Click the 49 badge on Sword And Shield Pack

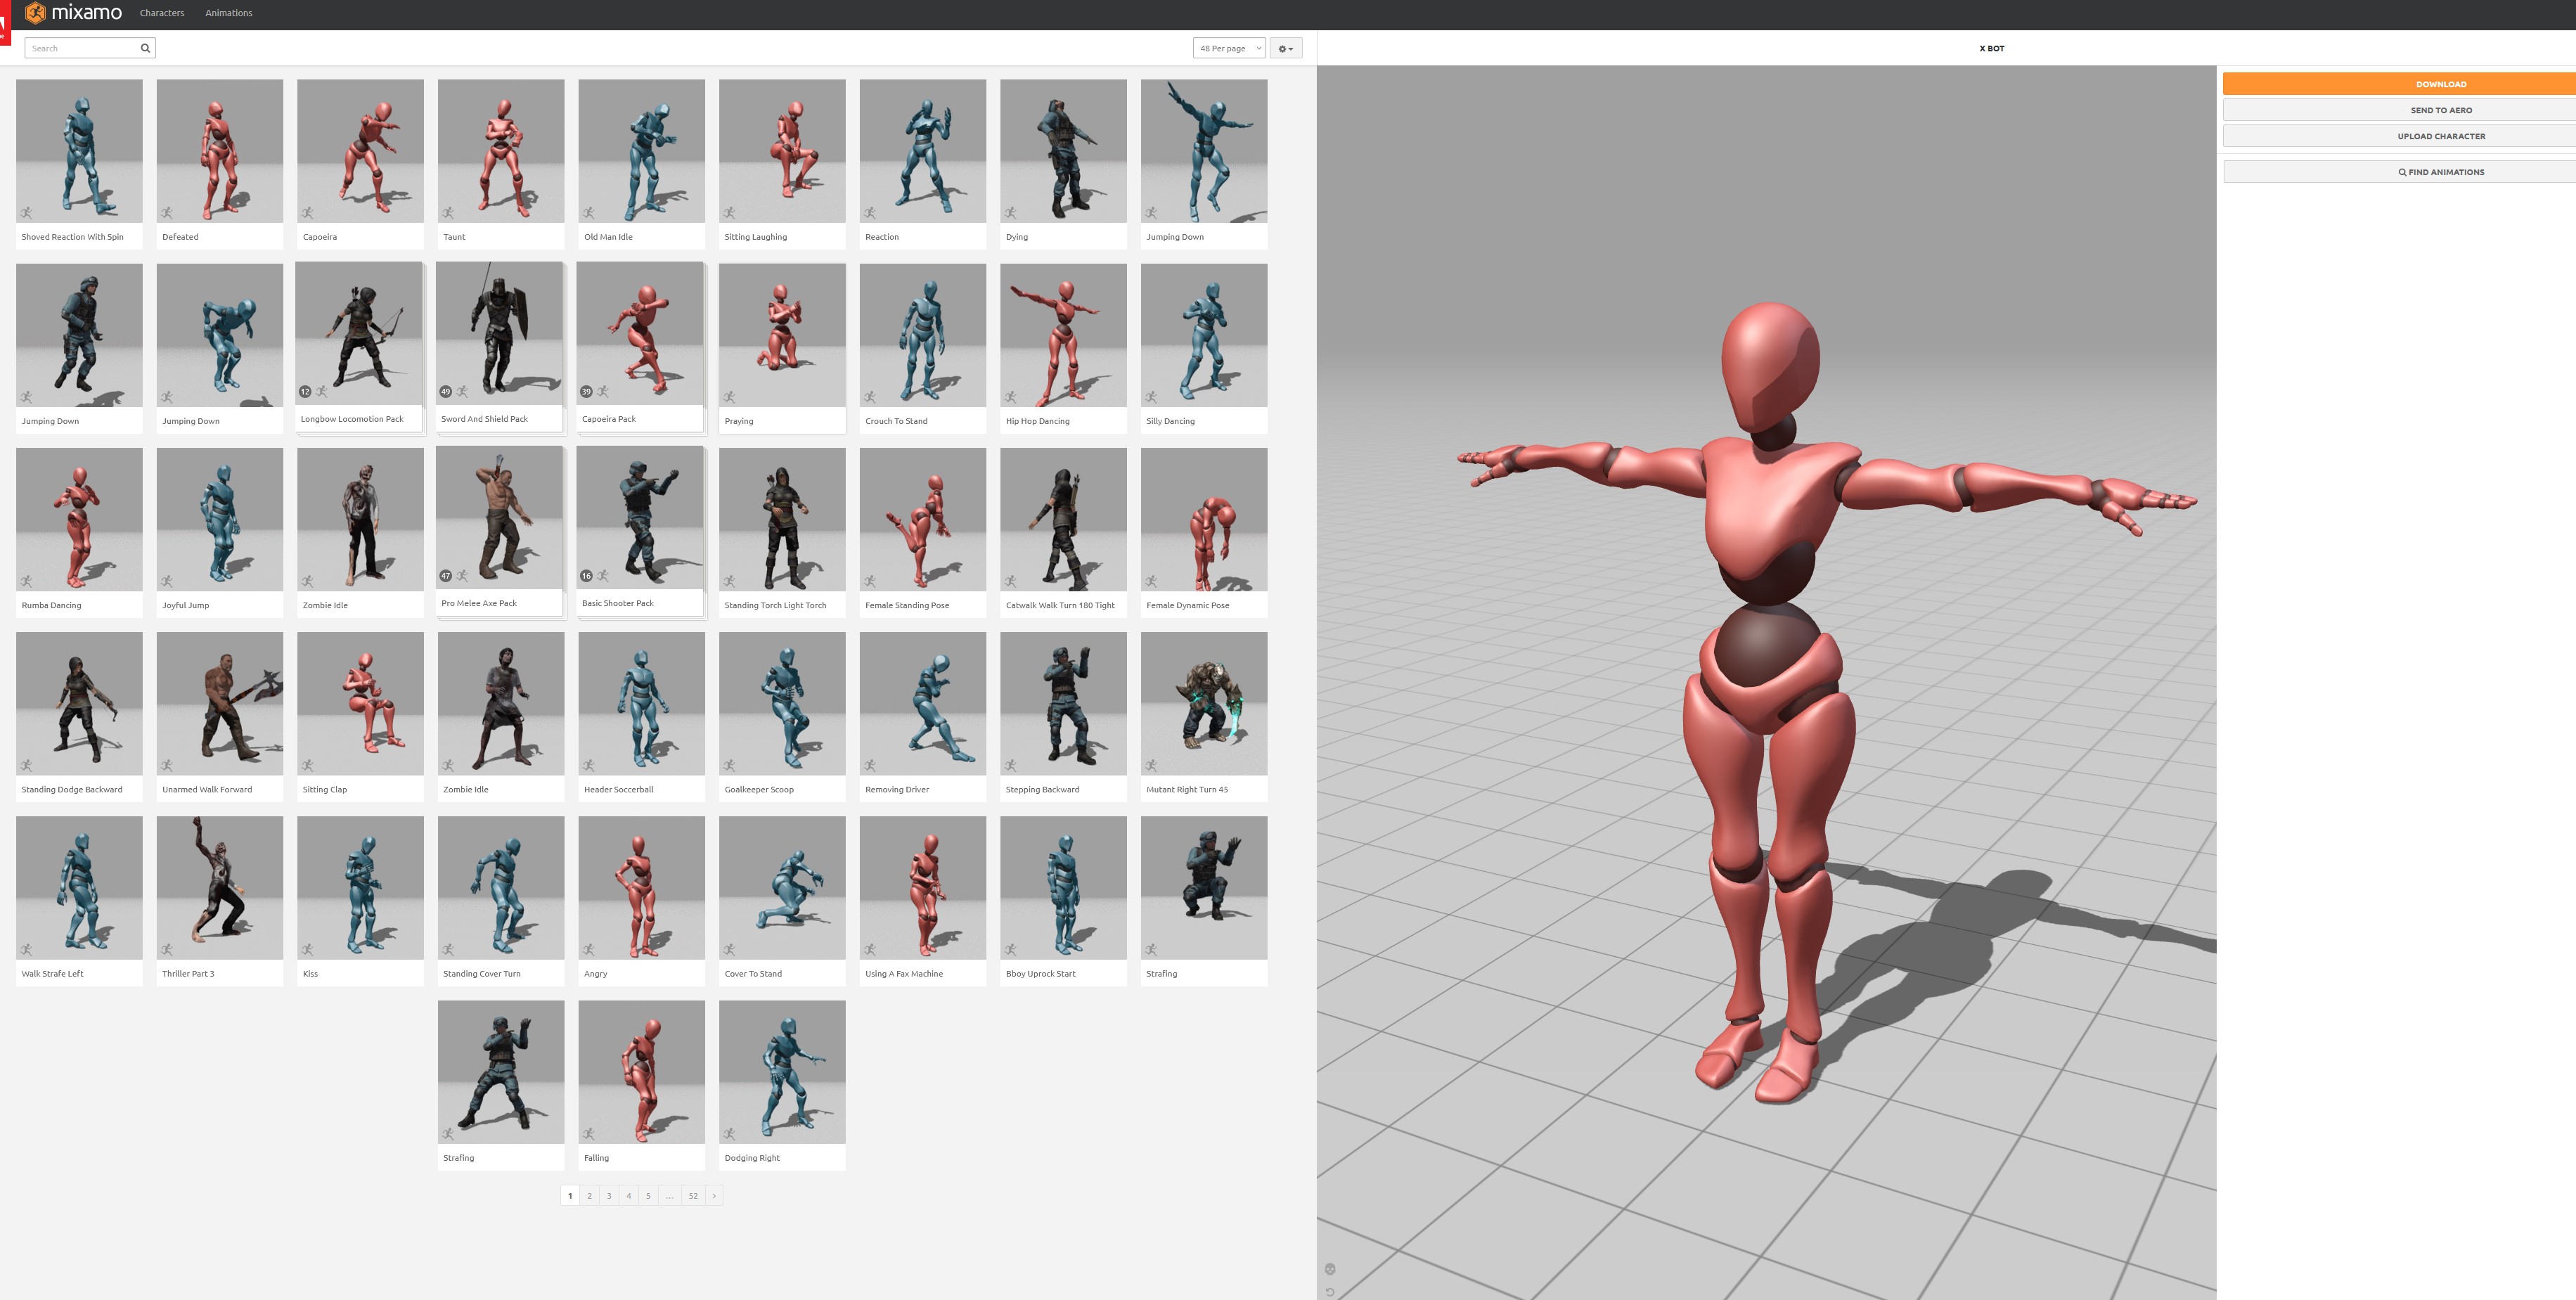coord(446,392)
